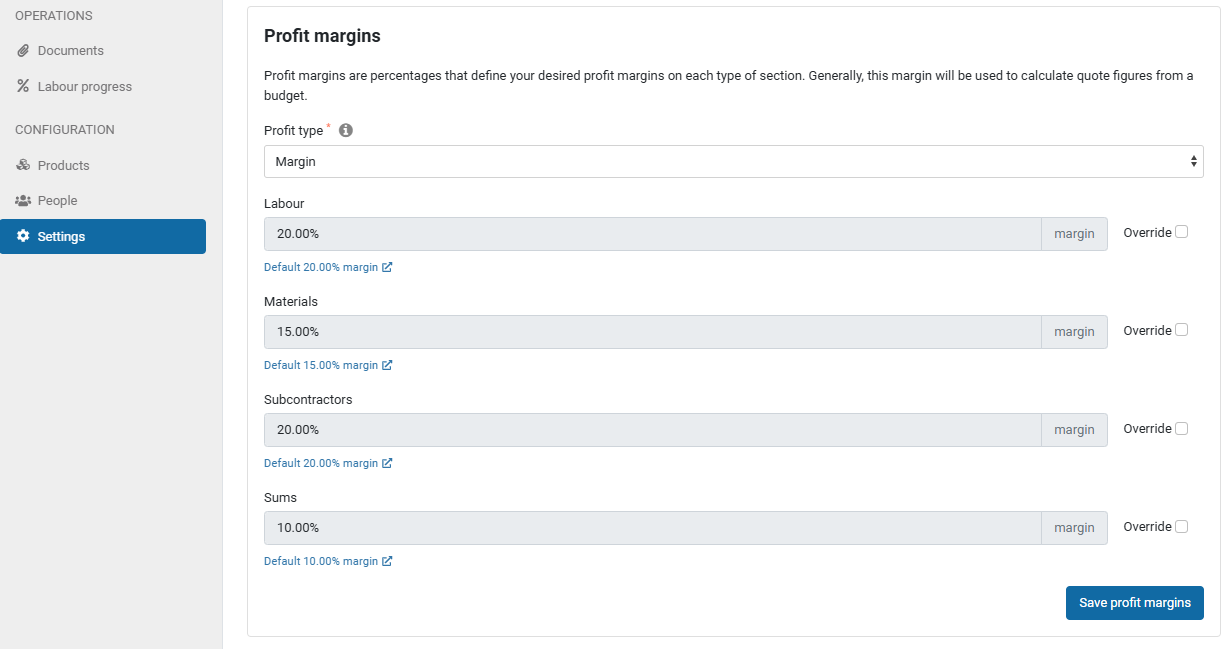The image size is (1227, 649).
Task: Open the Default 15.00% margin link
Action: coord(321,366)
